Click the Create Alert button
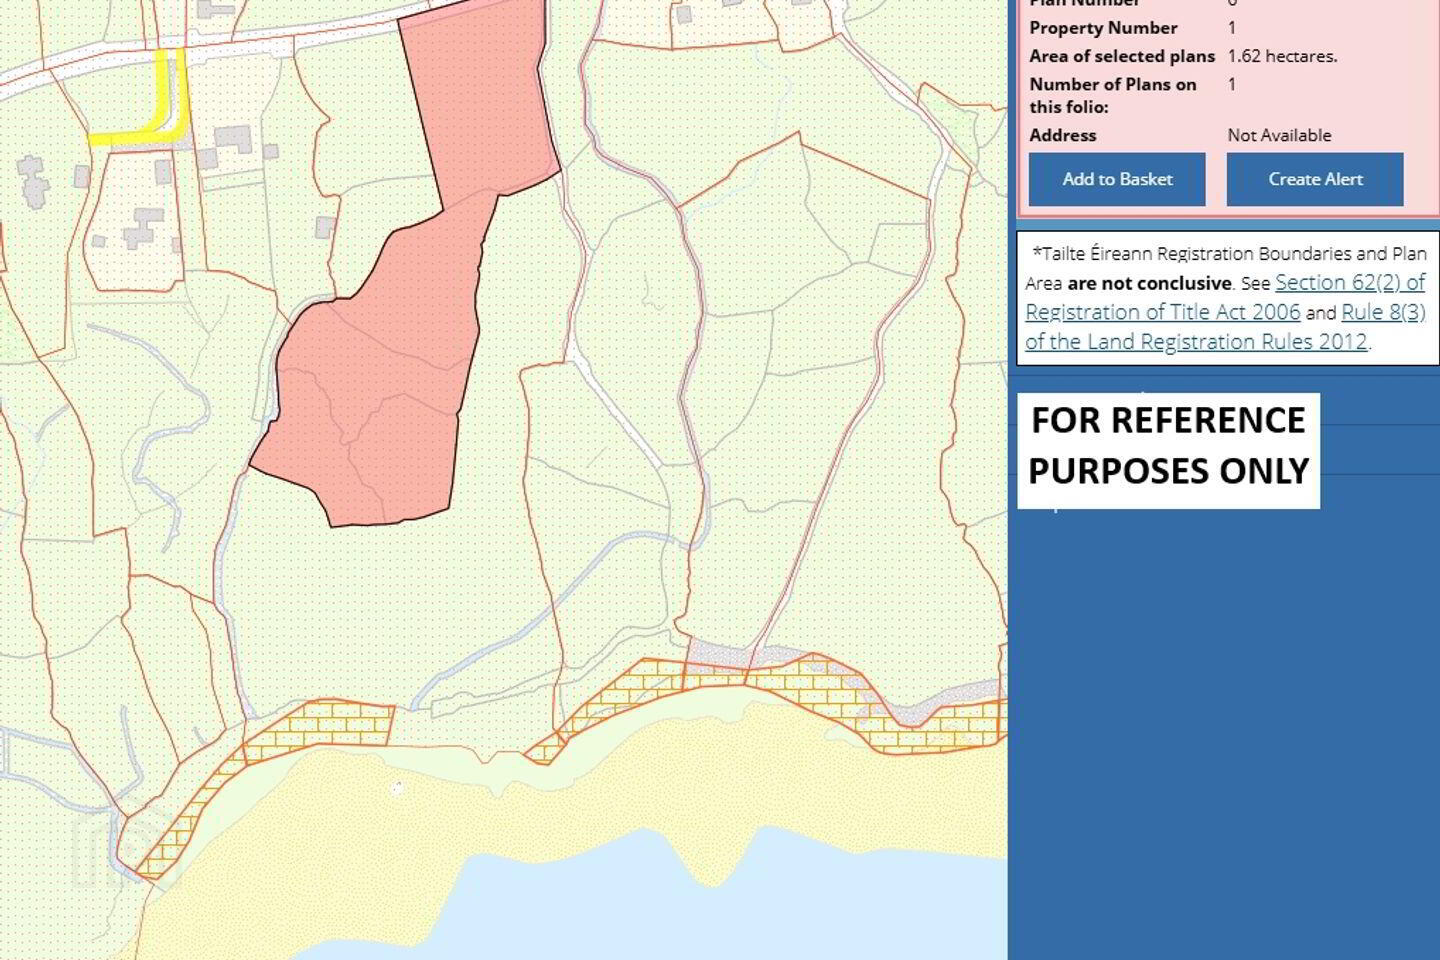 pyautogui.click(x=1315, y=179)
